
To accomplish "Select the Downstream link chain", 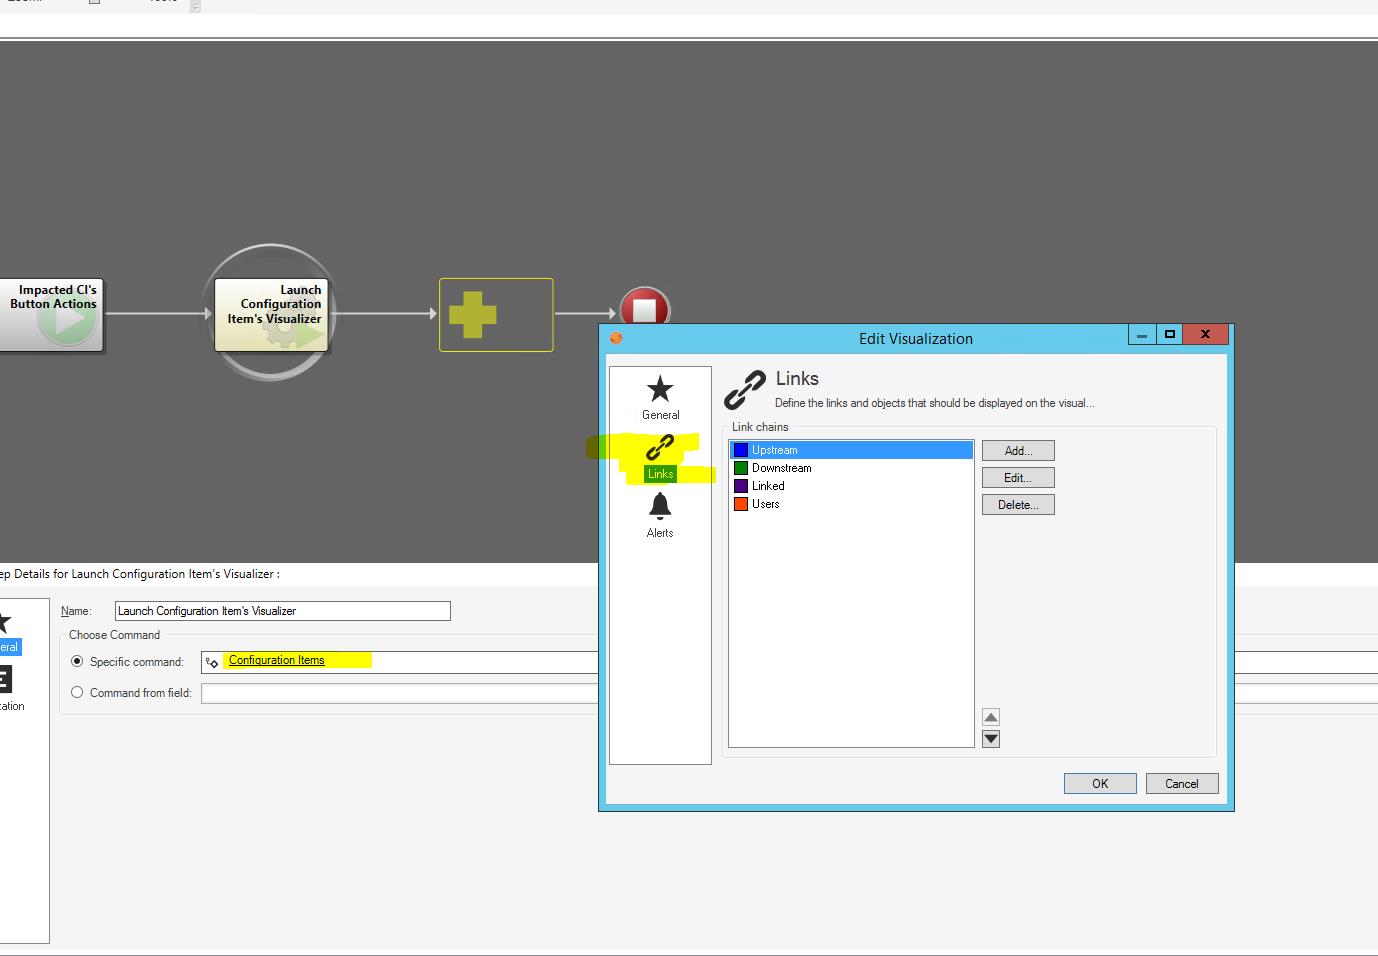I will (781, 467).
